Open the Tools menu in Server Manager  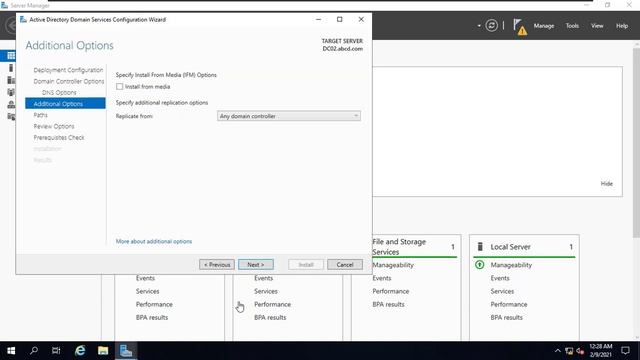tap(572, 26)
